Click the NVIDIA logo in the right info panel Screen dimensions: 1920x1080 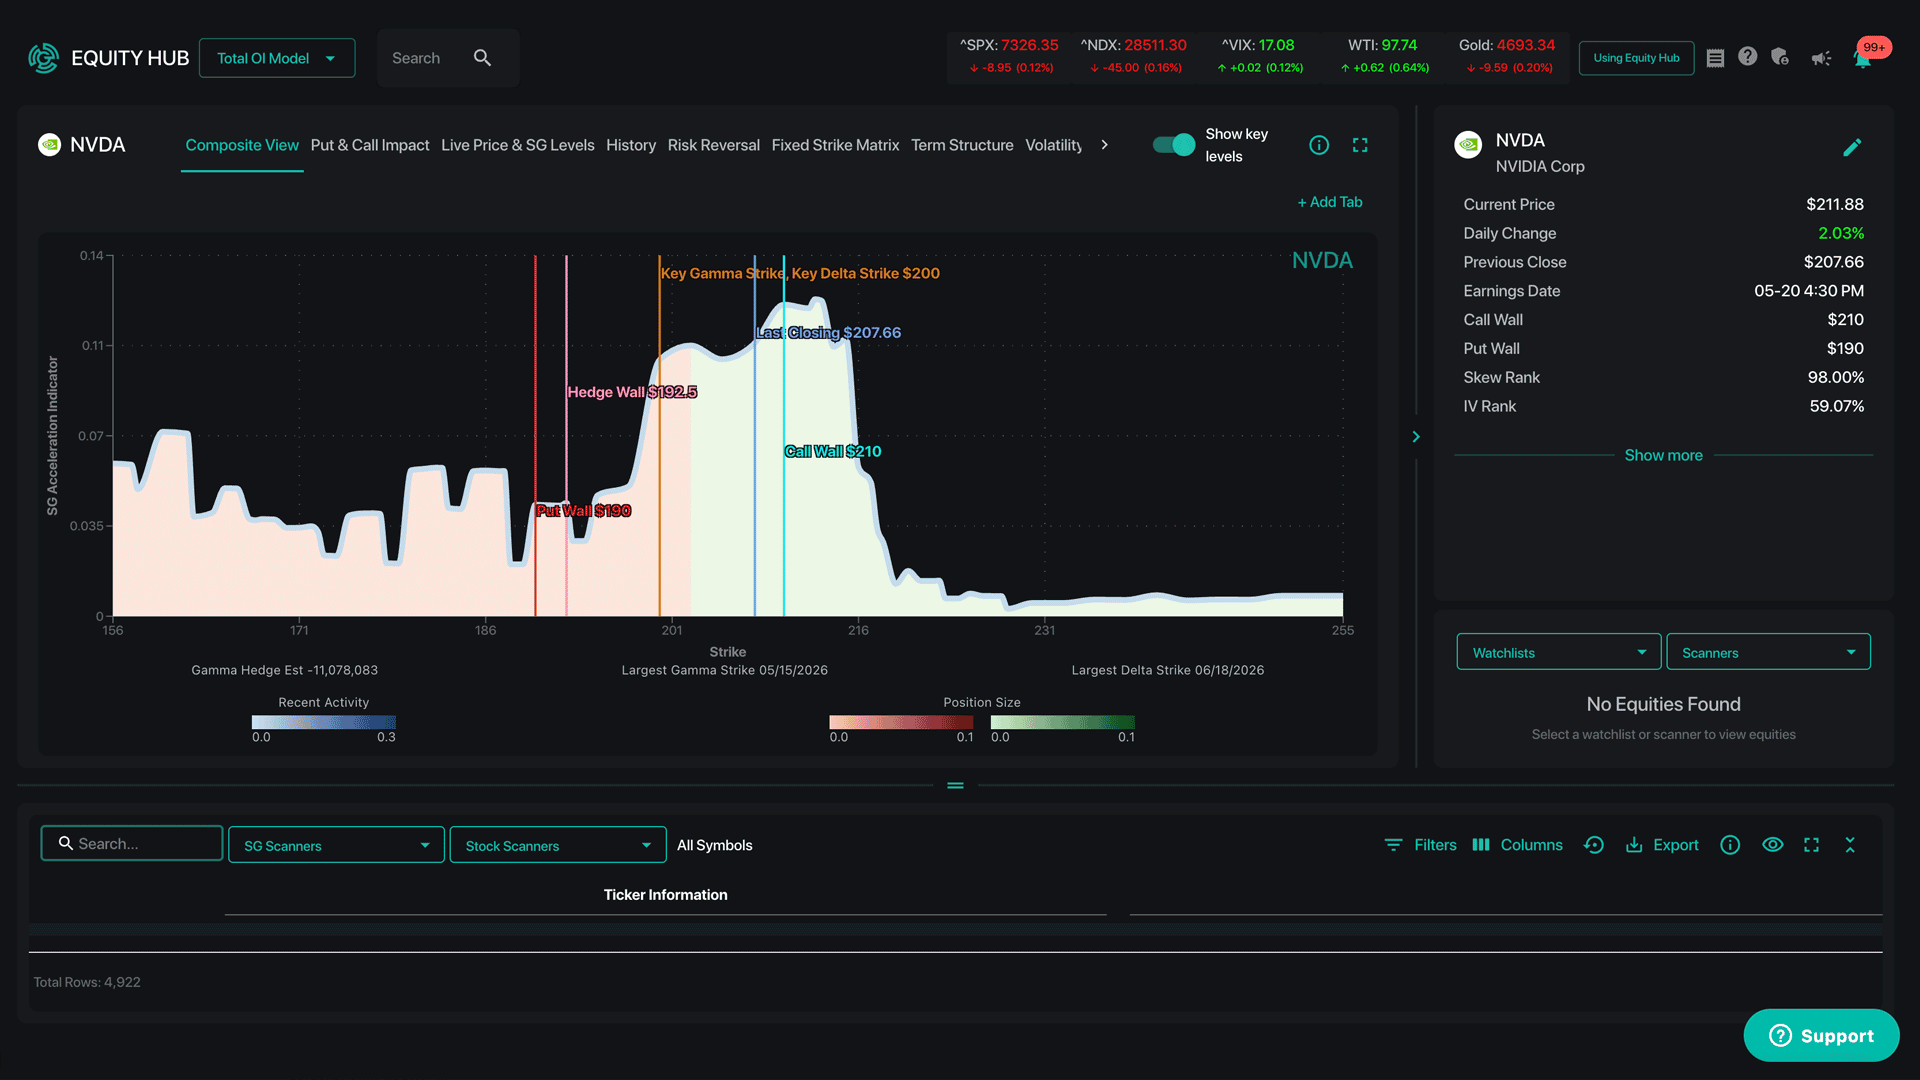(x=1468, y=145)
